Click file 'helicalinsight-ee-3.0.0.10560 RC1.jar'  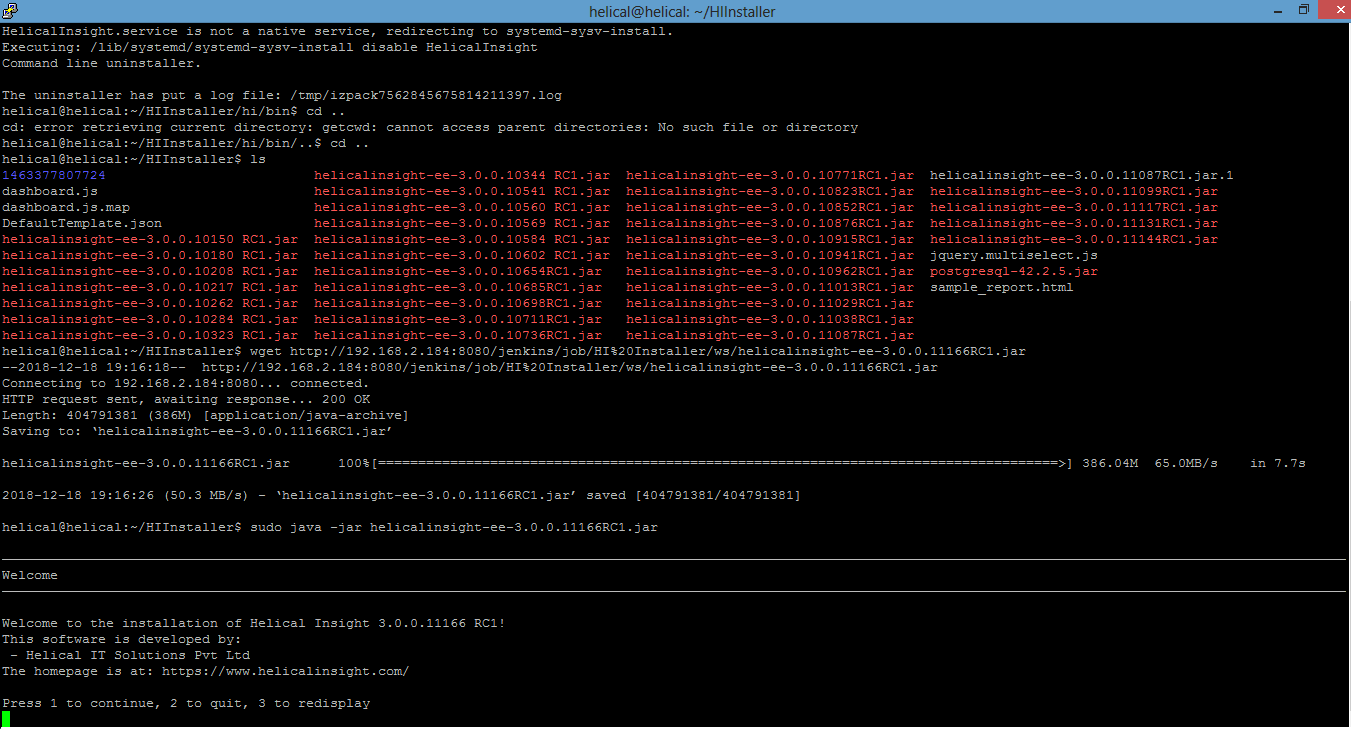click(x=462, y=207)
